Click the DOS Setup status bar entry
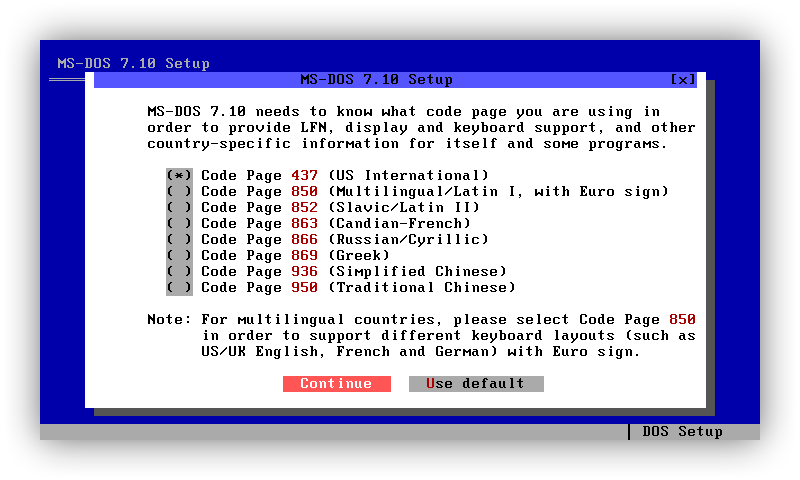Screen dimensions: 800x480 pyautogui.click(x=682, y=432)
